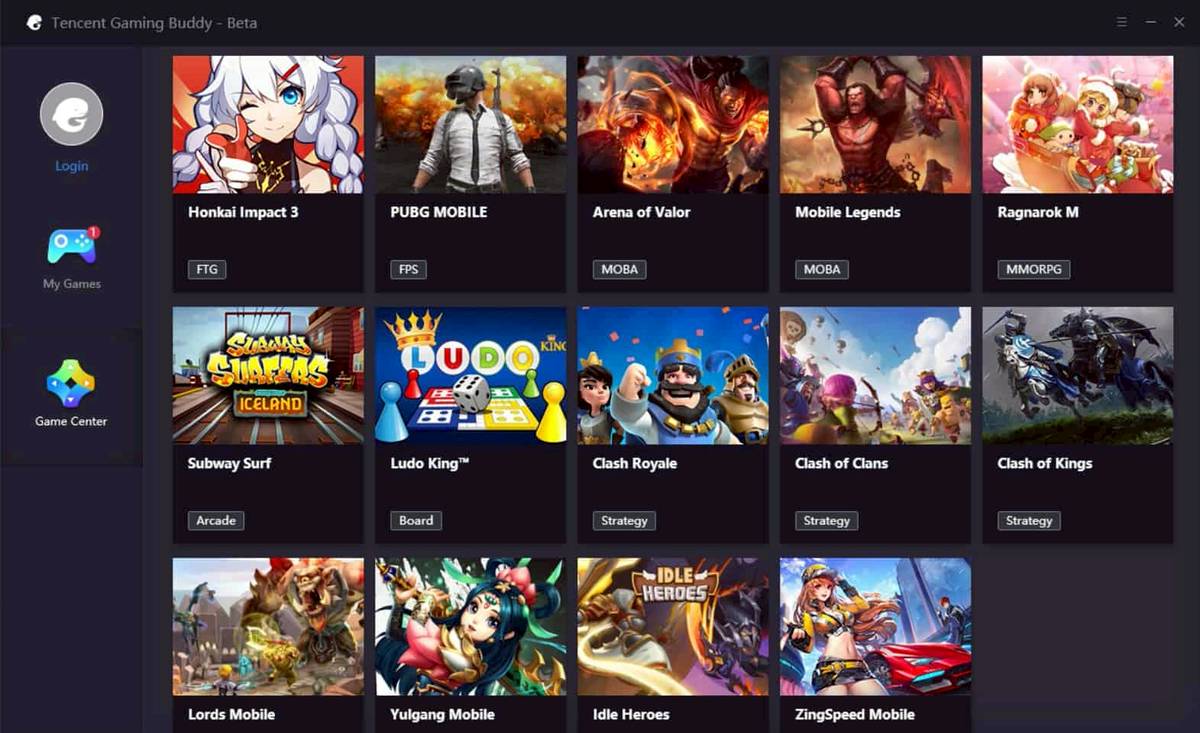Select the Game Center icon

coord(71,383)
